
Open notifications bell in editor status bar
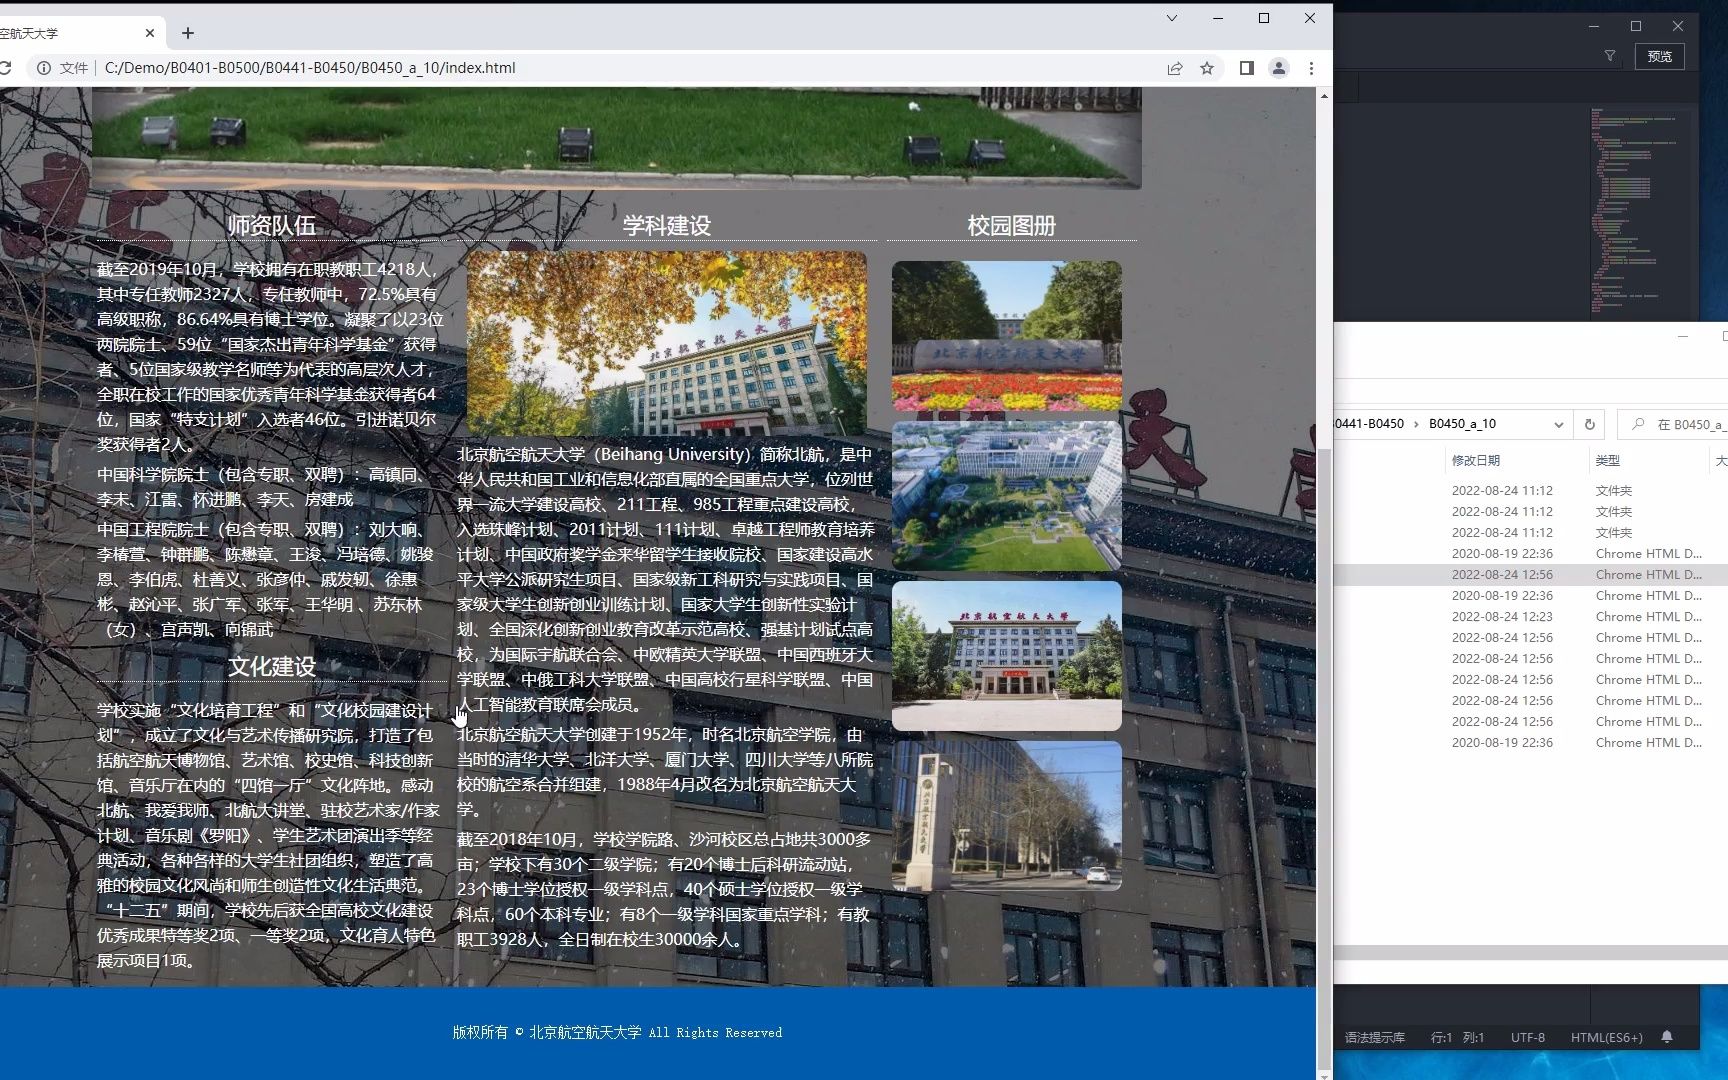[x=1667, y=1038]
